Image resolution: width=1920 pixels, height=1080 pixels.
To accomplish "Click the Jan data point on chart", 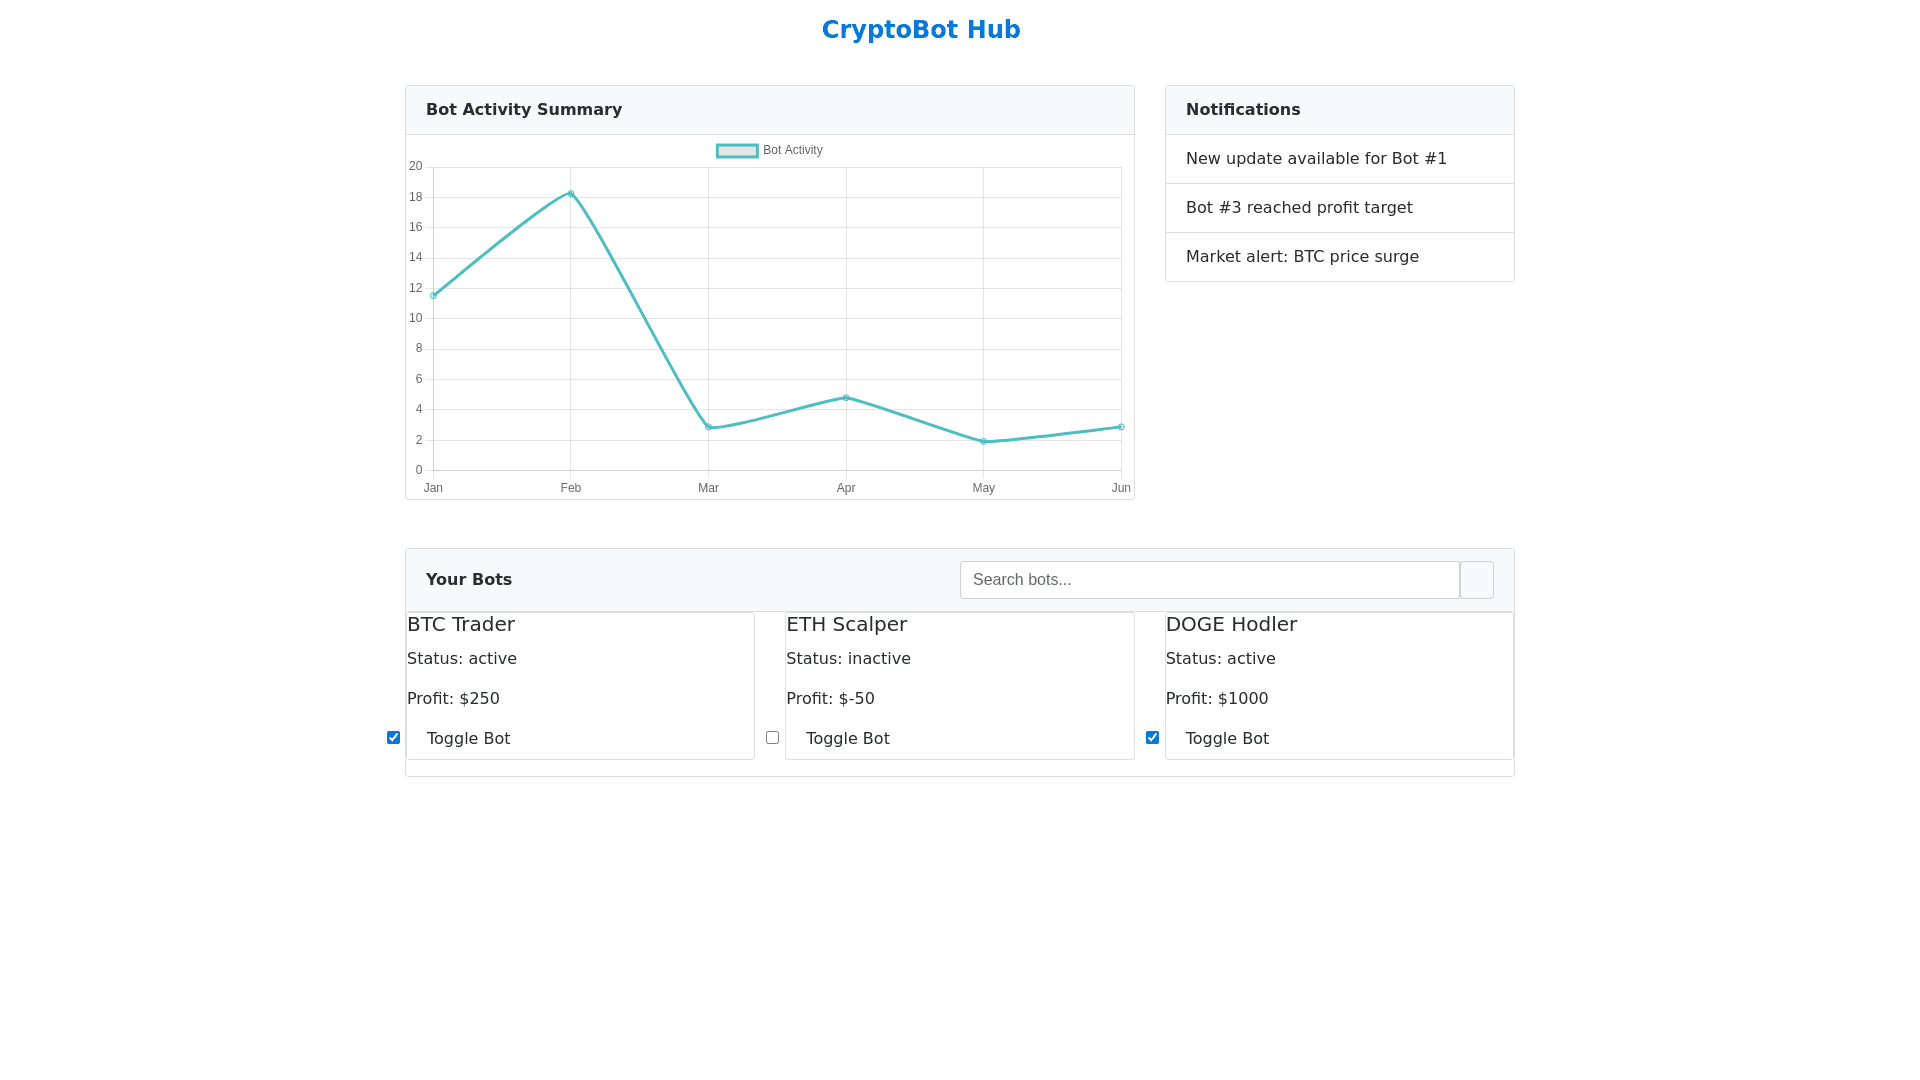I will click(x=433, y=296).
